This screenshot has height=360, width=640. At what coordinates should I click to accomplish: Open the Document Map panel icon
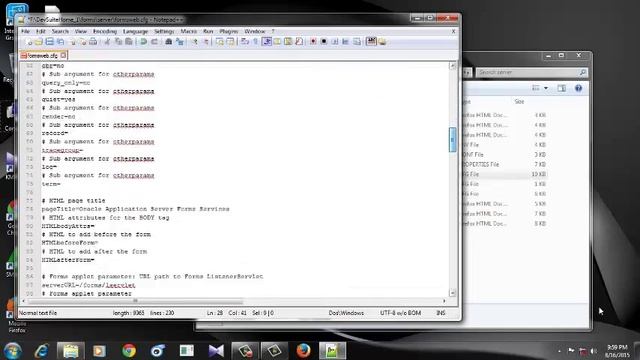pyautogui.click(x=288, y=42)
